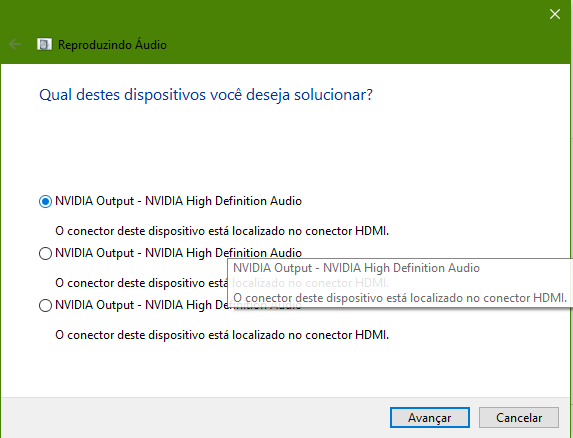Click the HDMI connector description under first device

[x=222, y=231]
